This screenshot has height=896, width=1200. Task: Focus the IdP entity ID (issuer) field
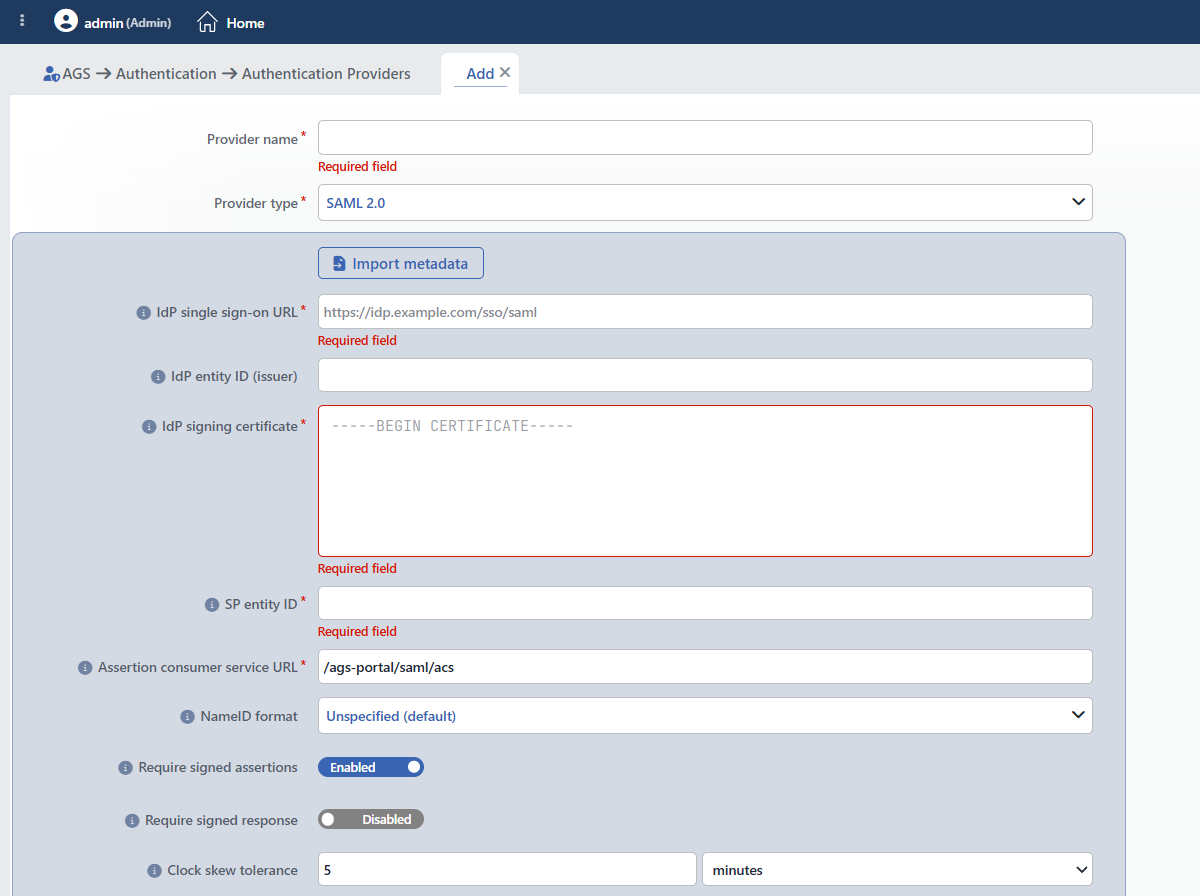point(705,375)
